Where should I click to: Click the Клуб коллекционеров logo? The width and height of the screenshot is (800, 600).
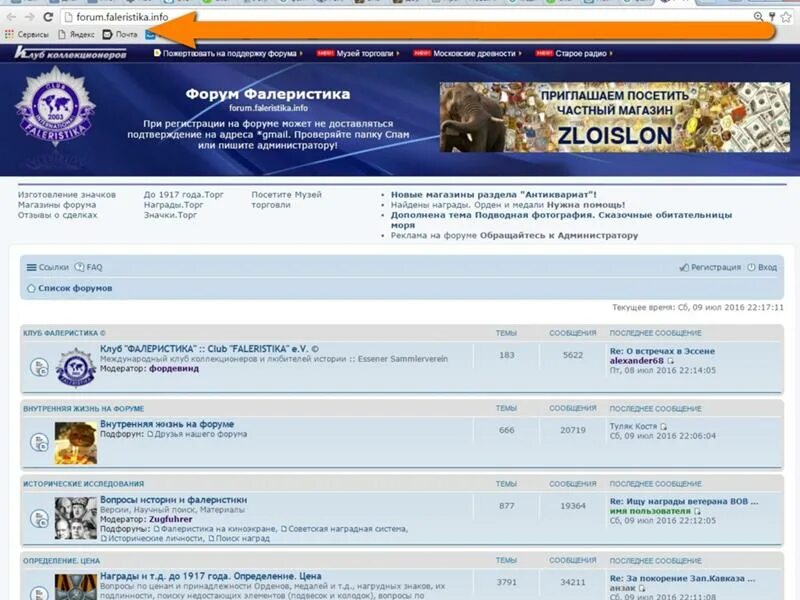pos(70,53)
